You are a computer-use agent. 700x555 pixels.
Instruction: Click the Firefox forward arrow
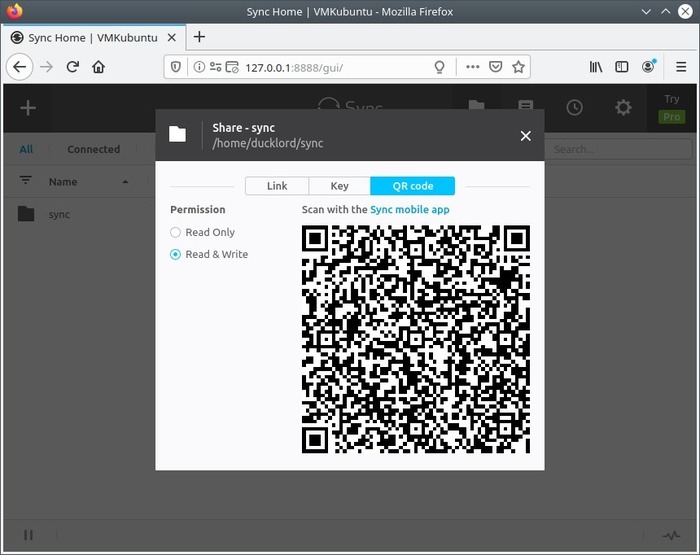[x=46, y=67]
